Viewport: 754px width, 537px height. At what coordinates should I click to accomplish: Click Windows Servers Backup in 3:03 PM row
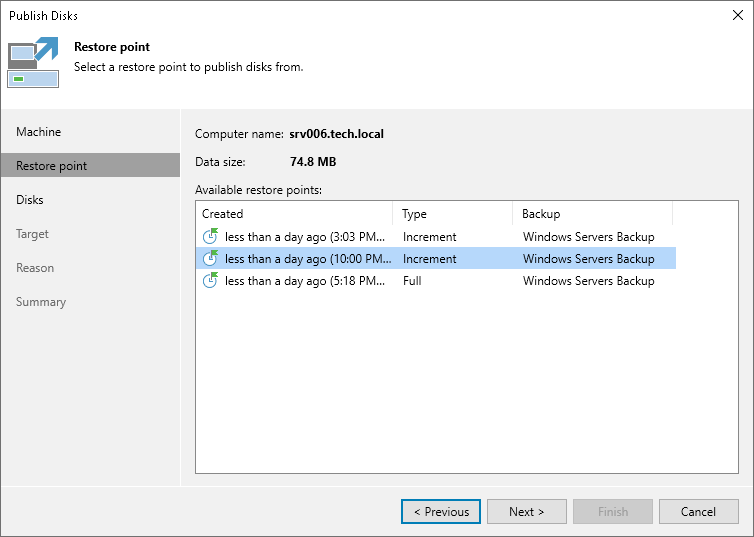coord(589,237)
